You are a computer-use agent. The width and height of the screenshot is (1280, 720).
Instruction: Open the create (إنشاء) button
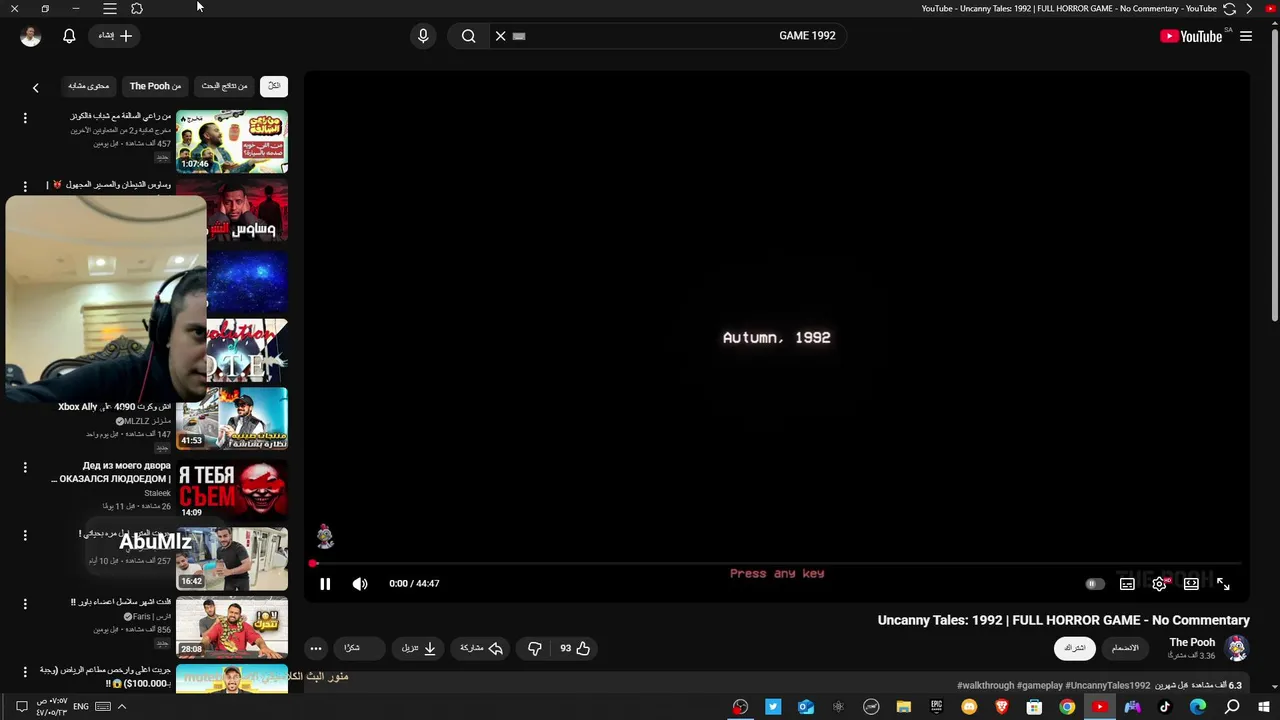(115, 36)
